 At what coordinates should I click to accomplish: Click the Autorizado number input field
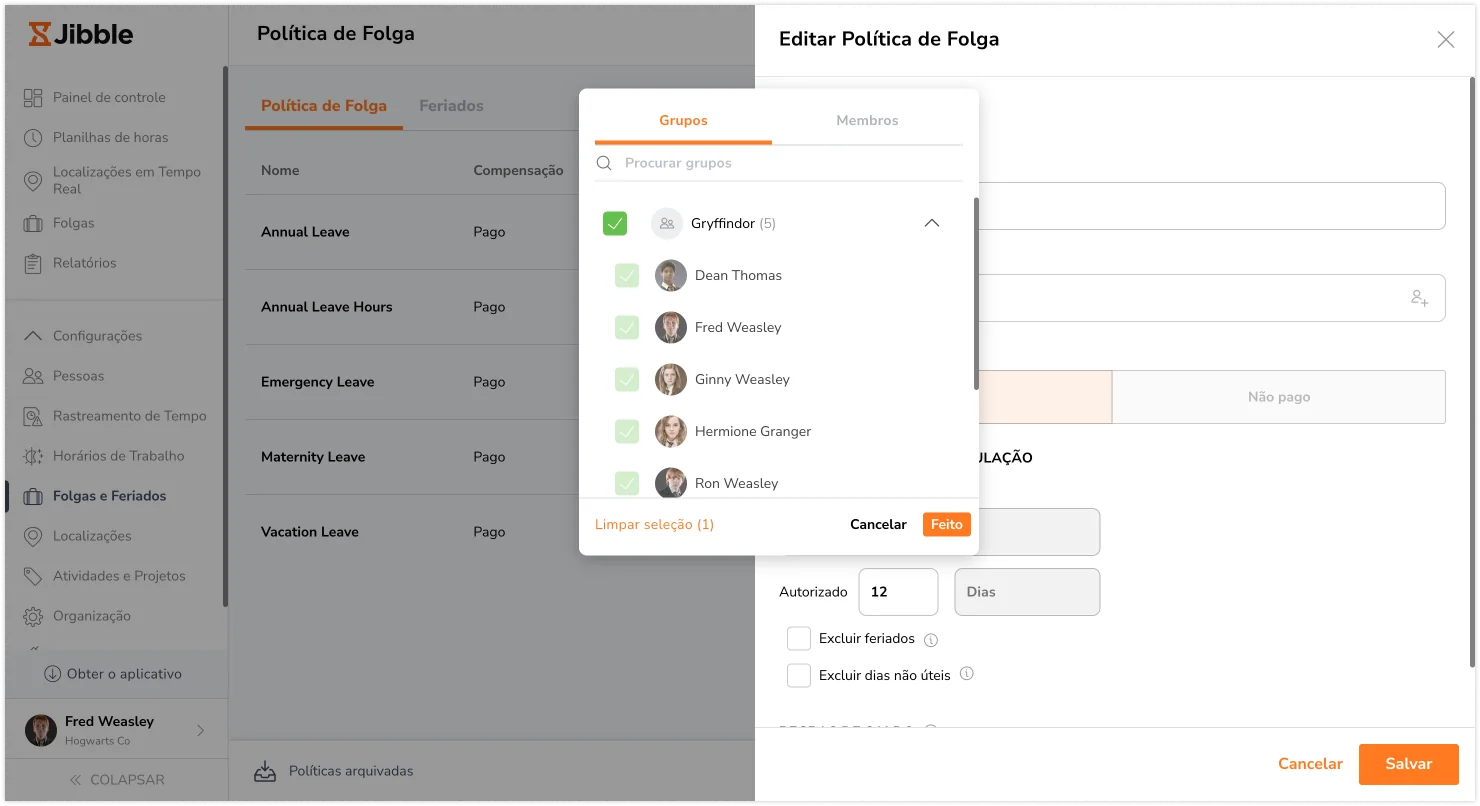[x=897, y=592]
